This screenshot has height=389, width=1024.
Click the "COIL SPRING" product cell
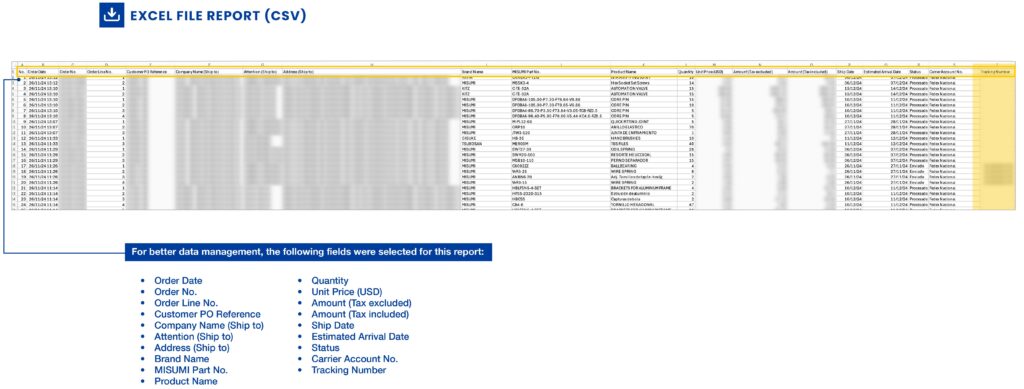(x=622, y=149)
